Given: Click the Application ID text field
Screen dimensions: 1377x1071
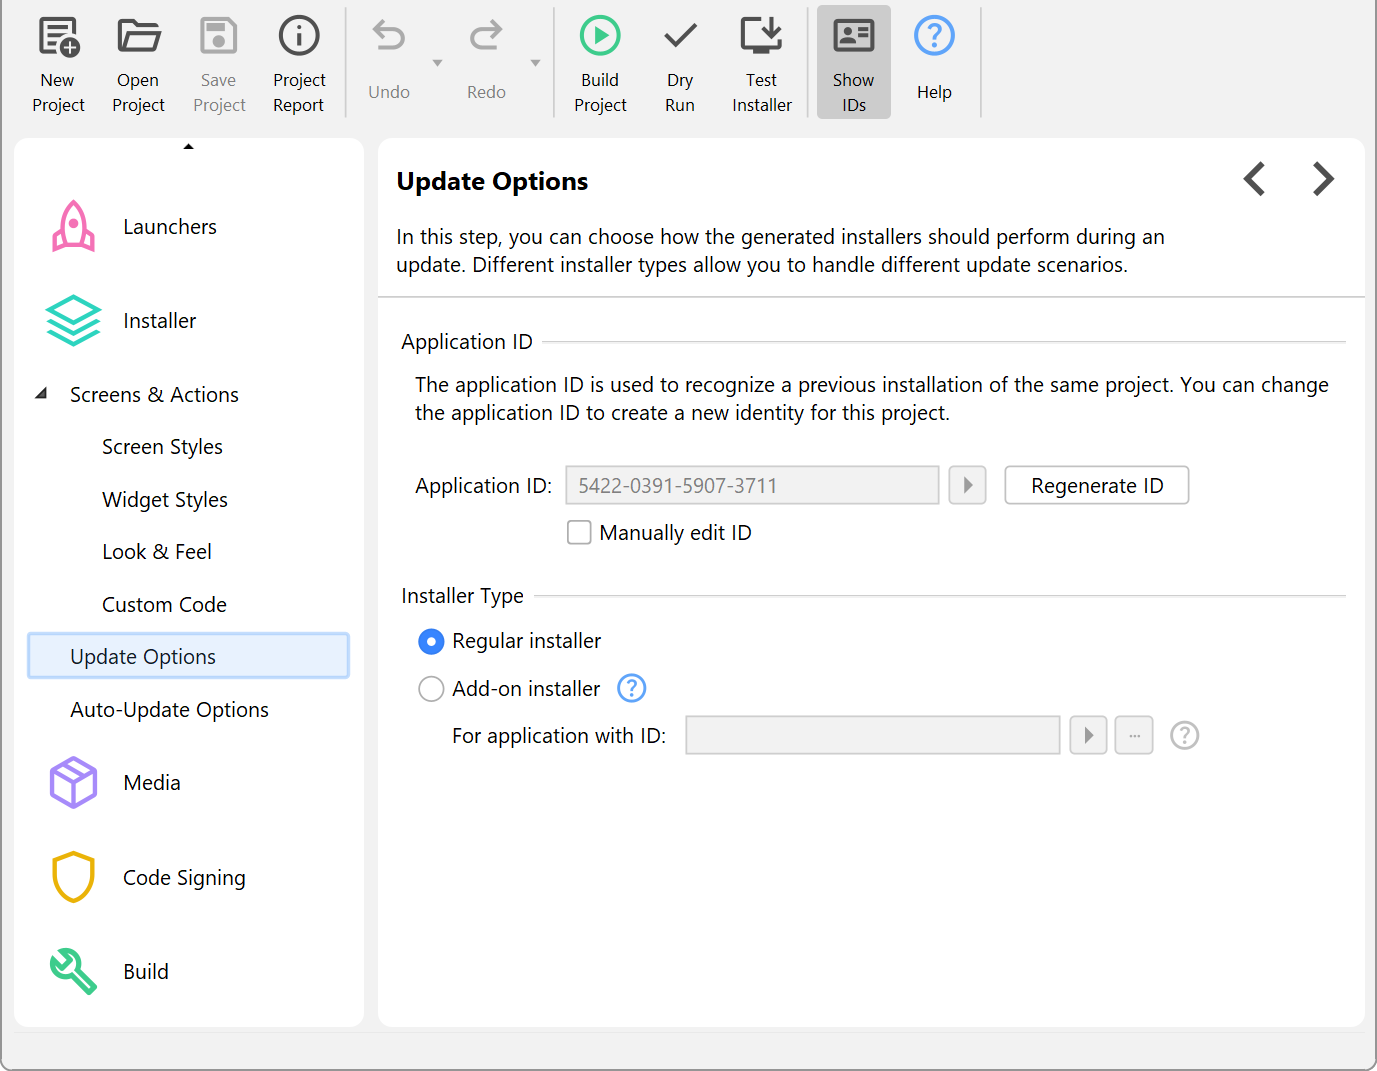Looking at the screenshot, I should pos(751,486).
